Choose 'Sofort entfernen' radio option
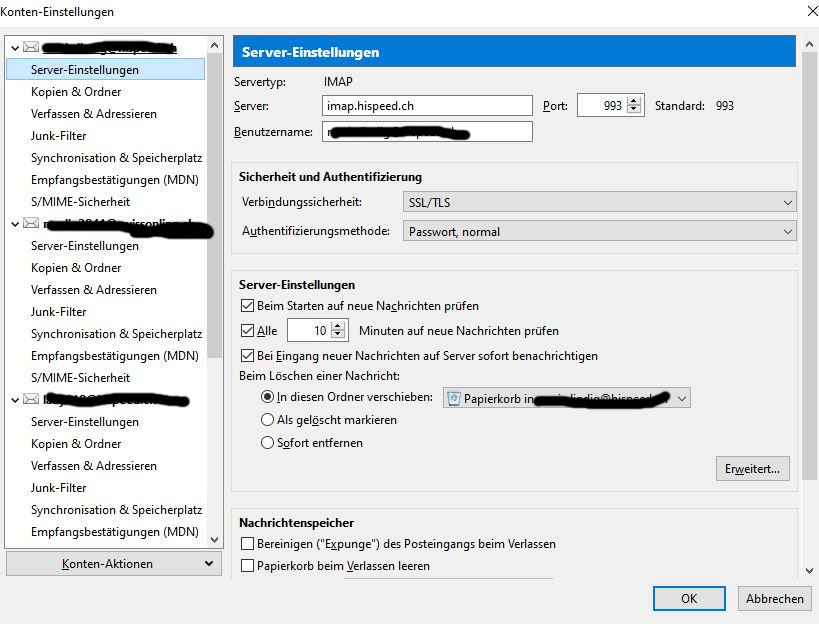Viewport: 819px width, 624px height. (x=267, y=443)
